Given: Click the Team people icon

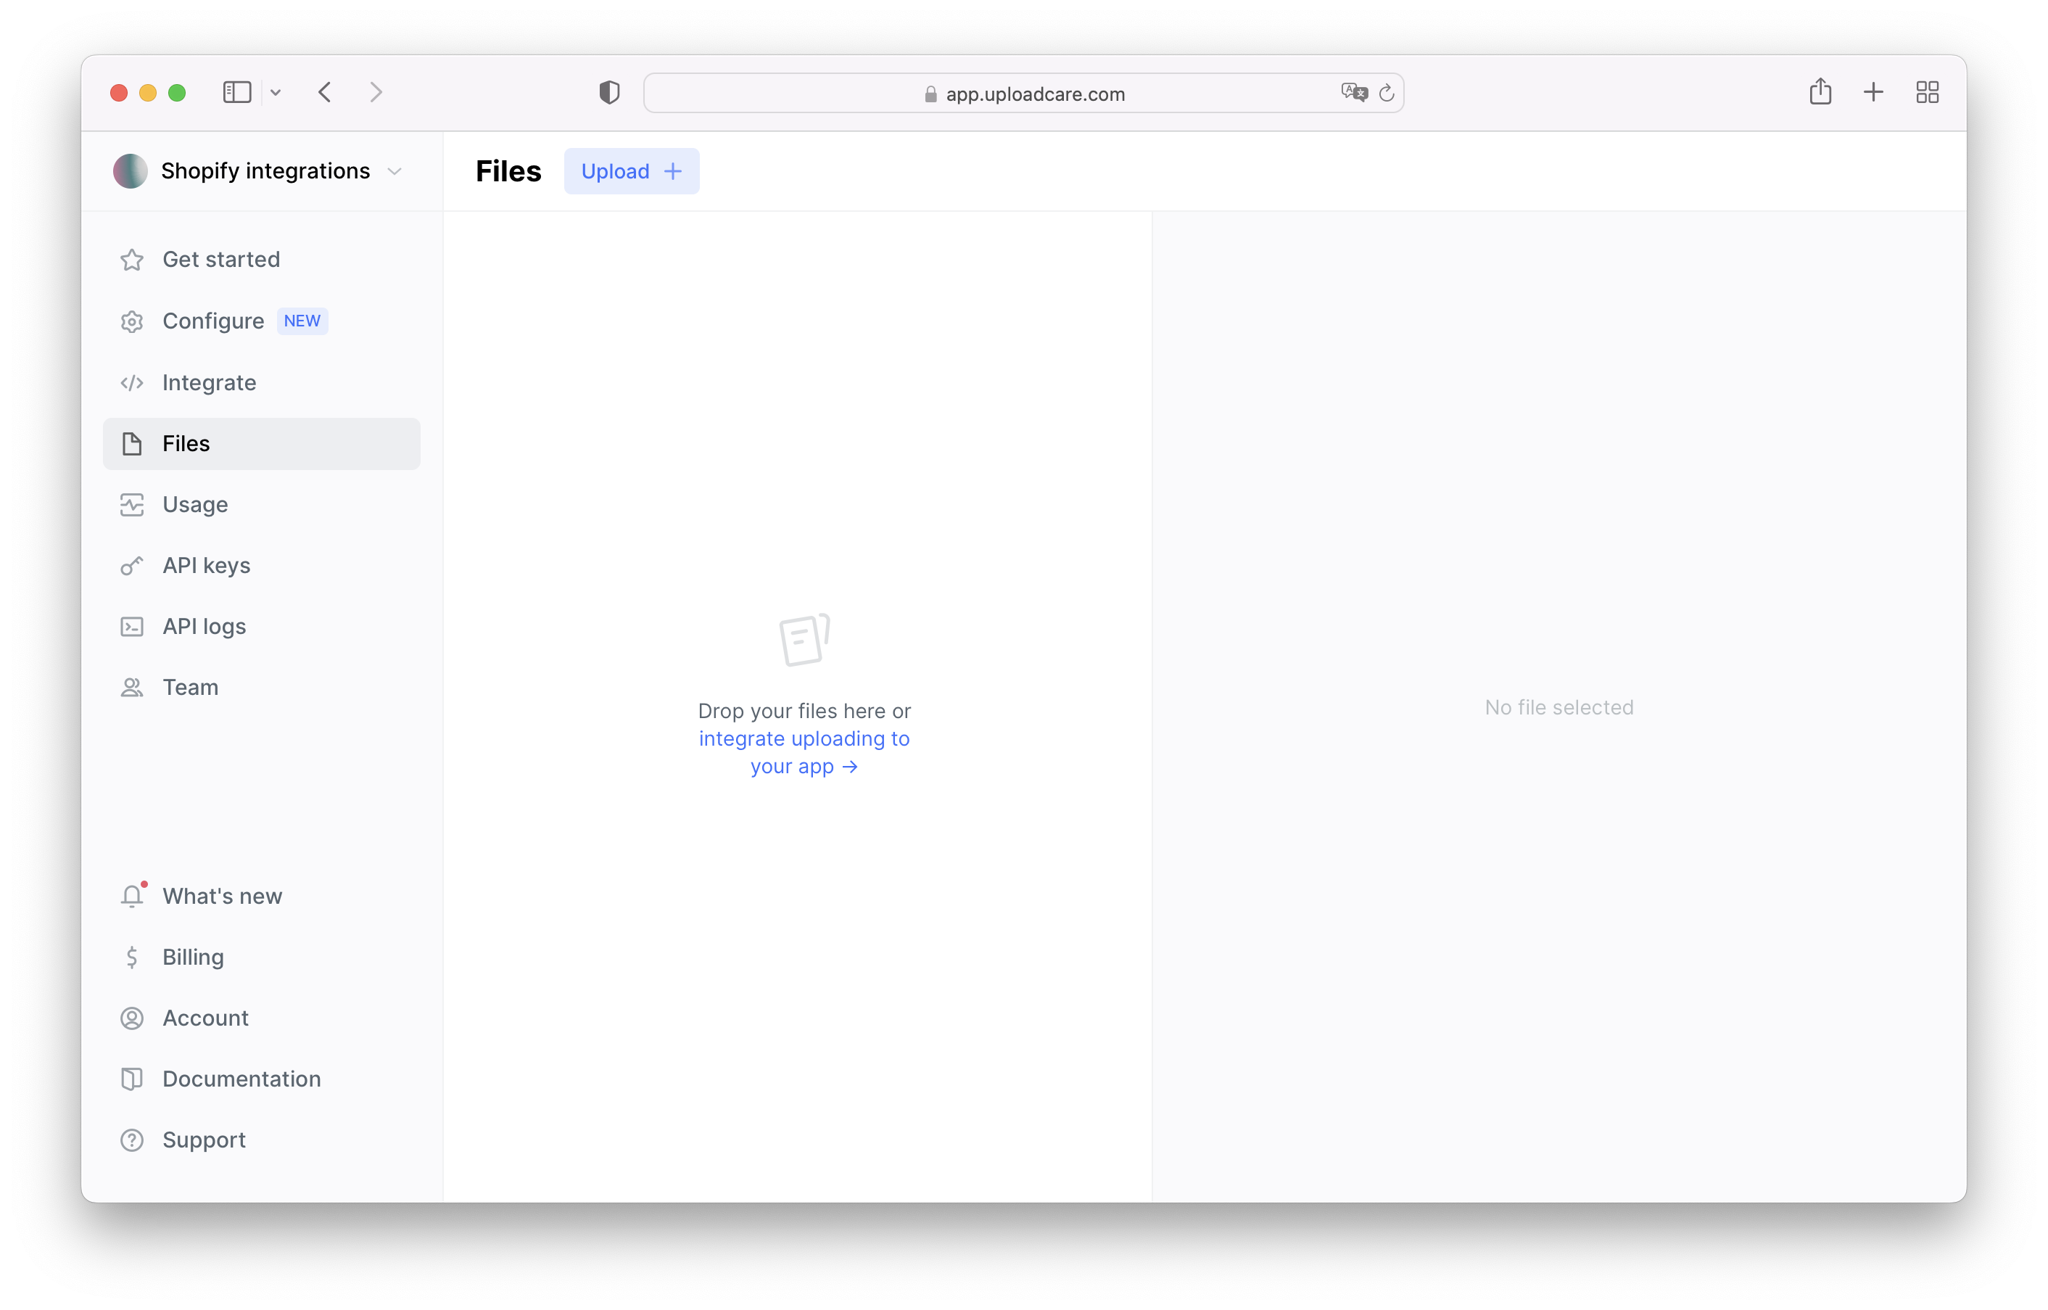Looking at the screenshot, I should [x=132, y=688].
